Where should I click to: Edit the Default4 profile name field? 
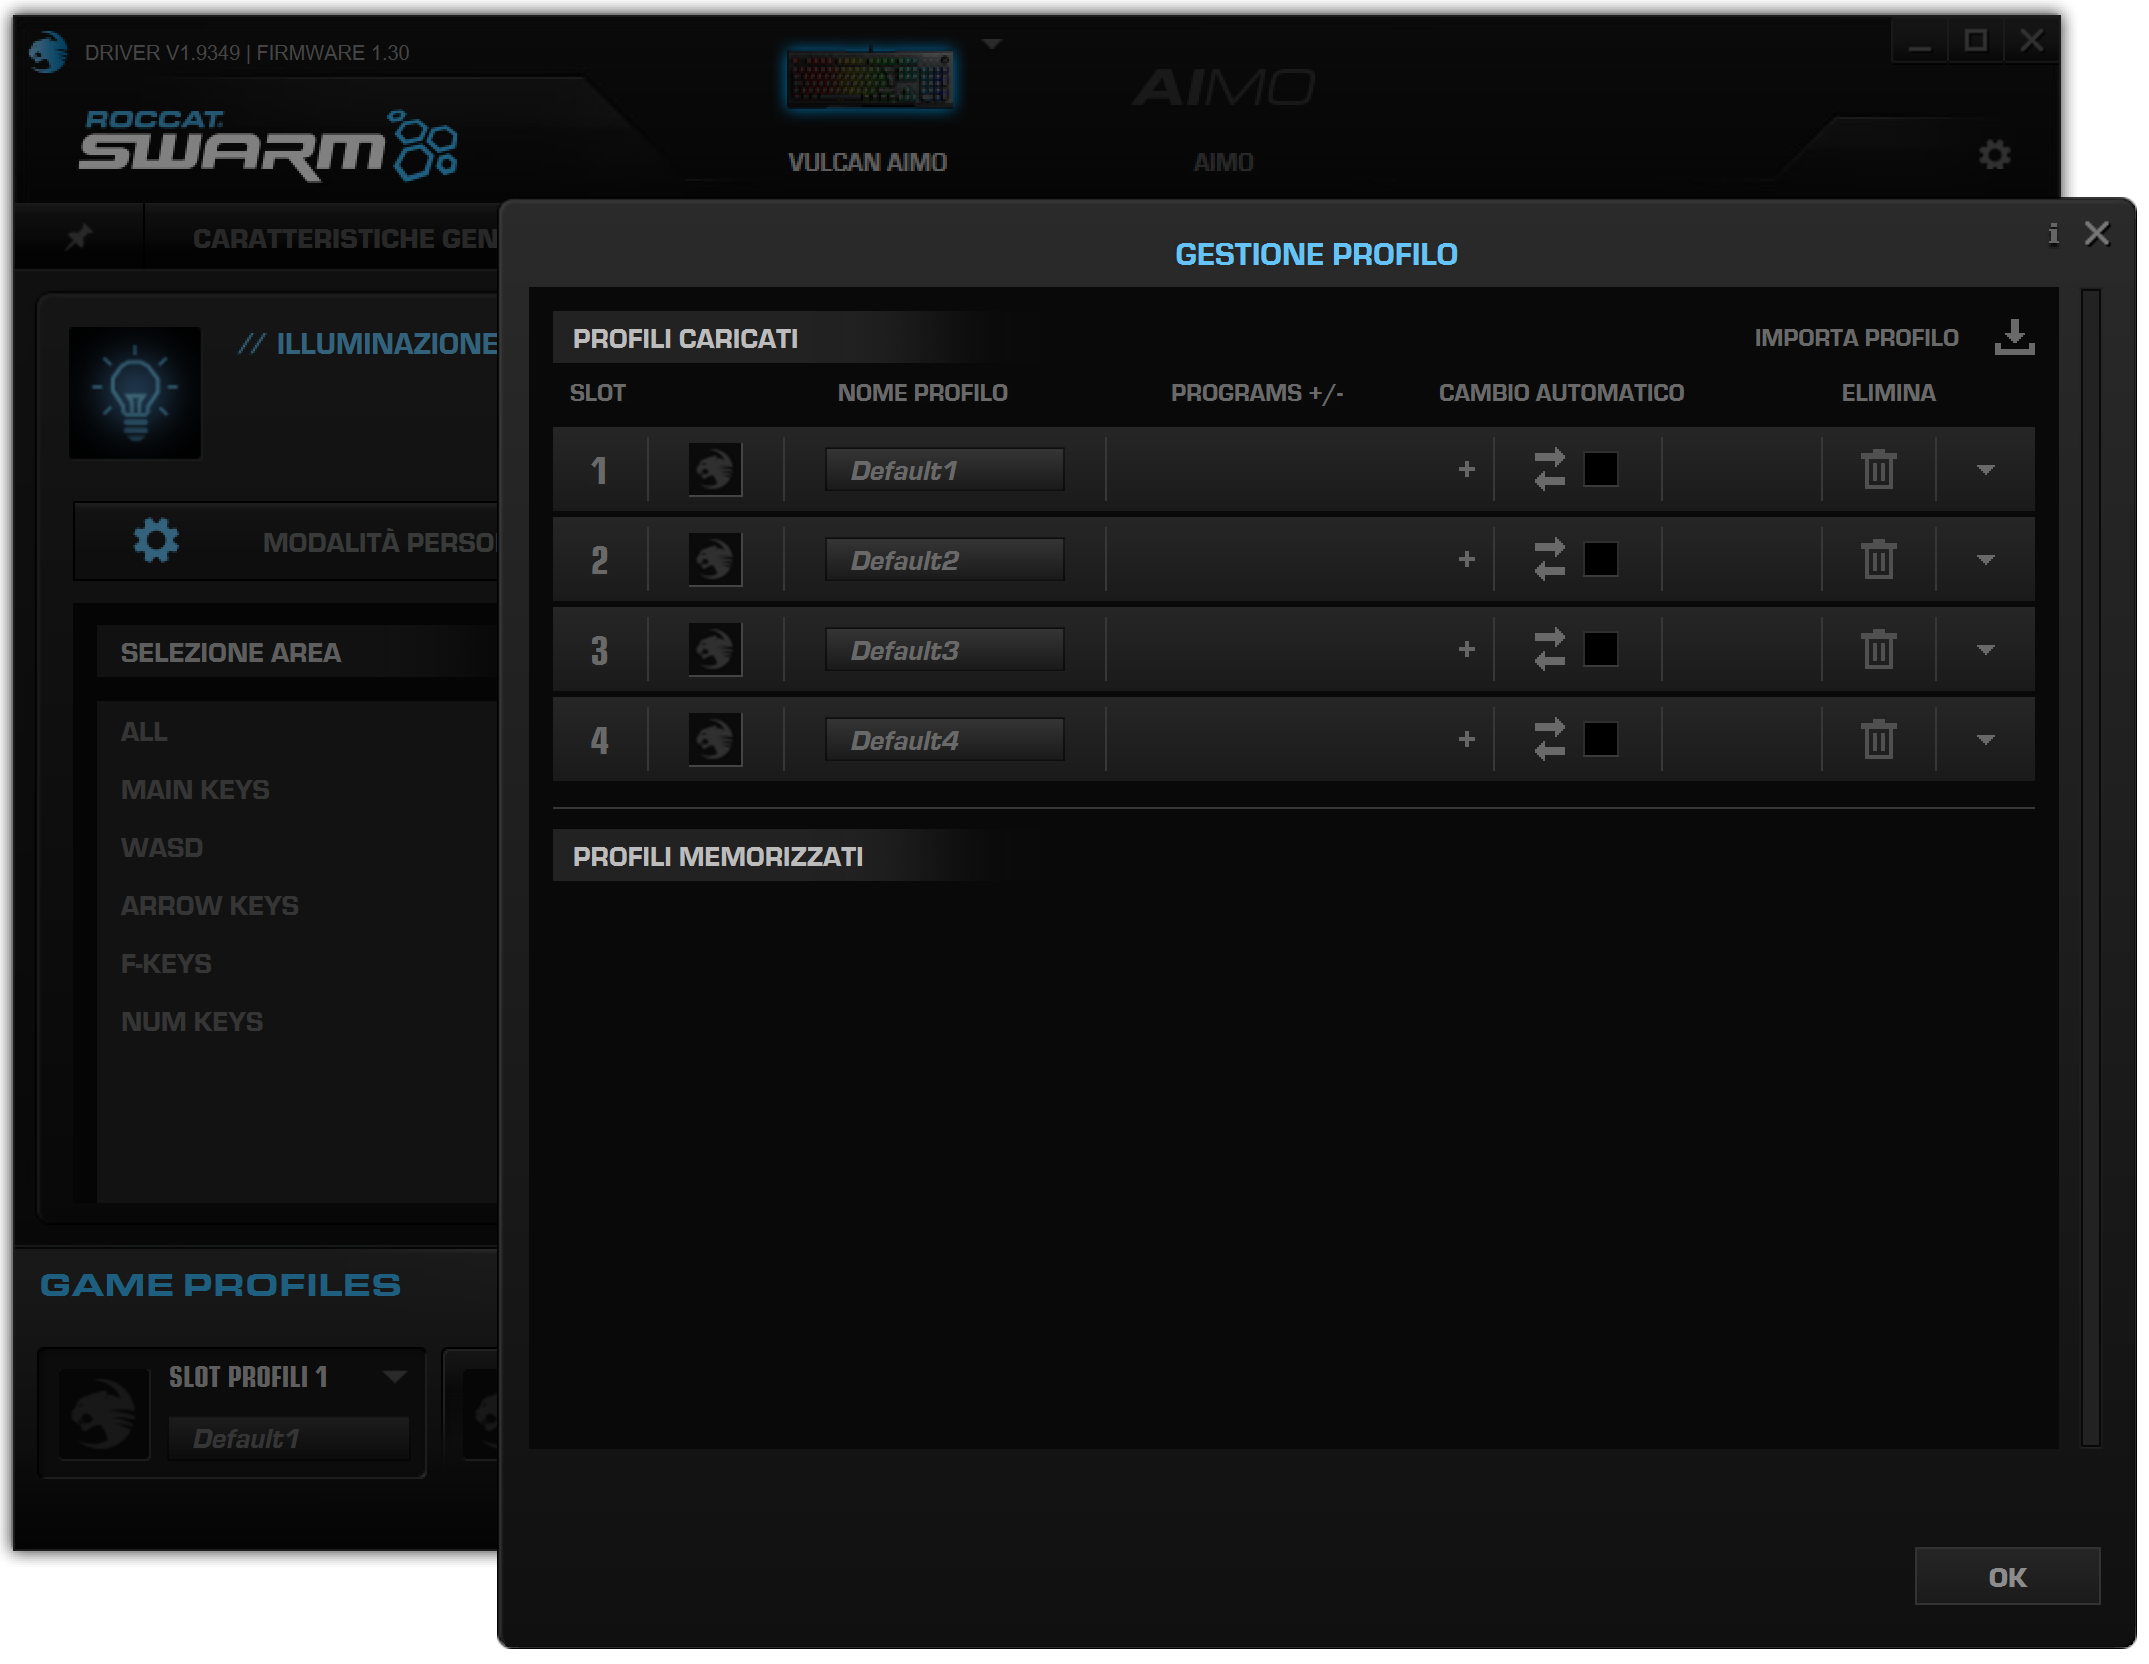pos(944,739)
